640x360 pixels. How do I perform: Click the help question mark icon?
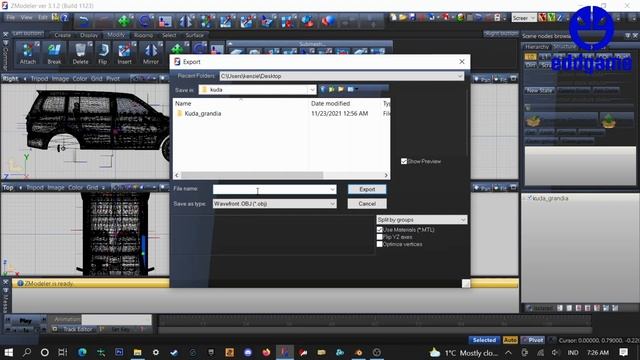(64, 18)
